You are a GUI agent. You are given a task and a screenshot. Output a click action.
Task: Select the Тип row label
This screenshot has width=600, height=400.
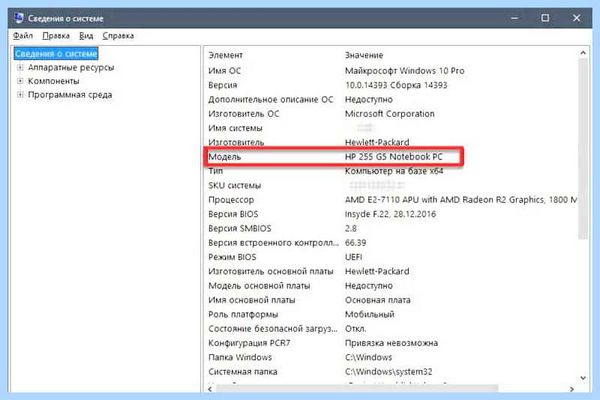(x=215, y=171)
